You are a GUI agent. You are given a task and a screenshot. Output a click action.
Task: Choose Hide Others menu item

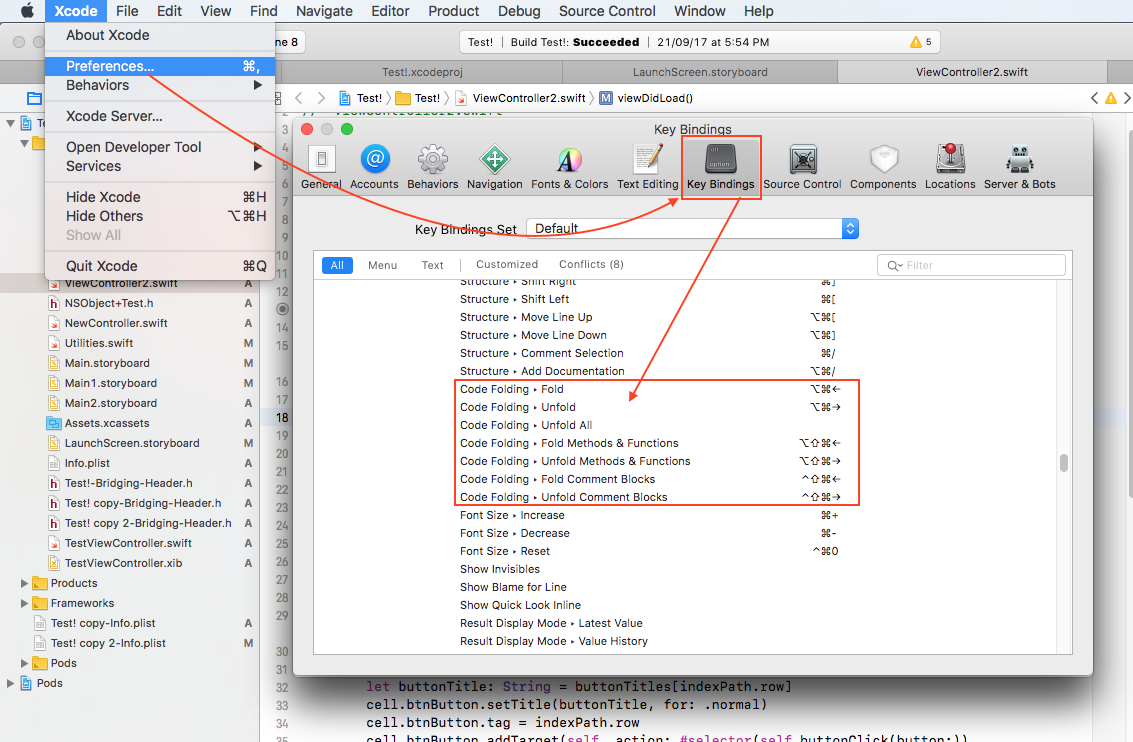tap(160, 216)
